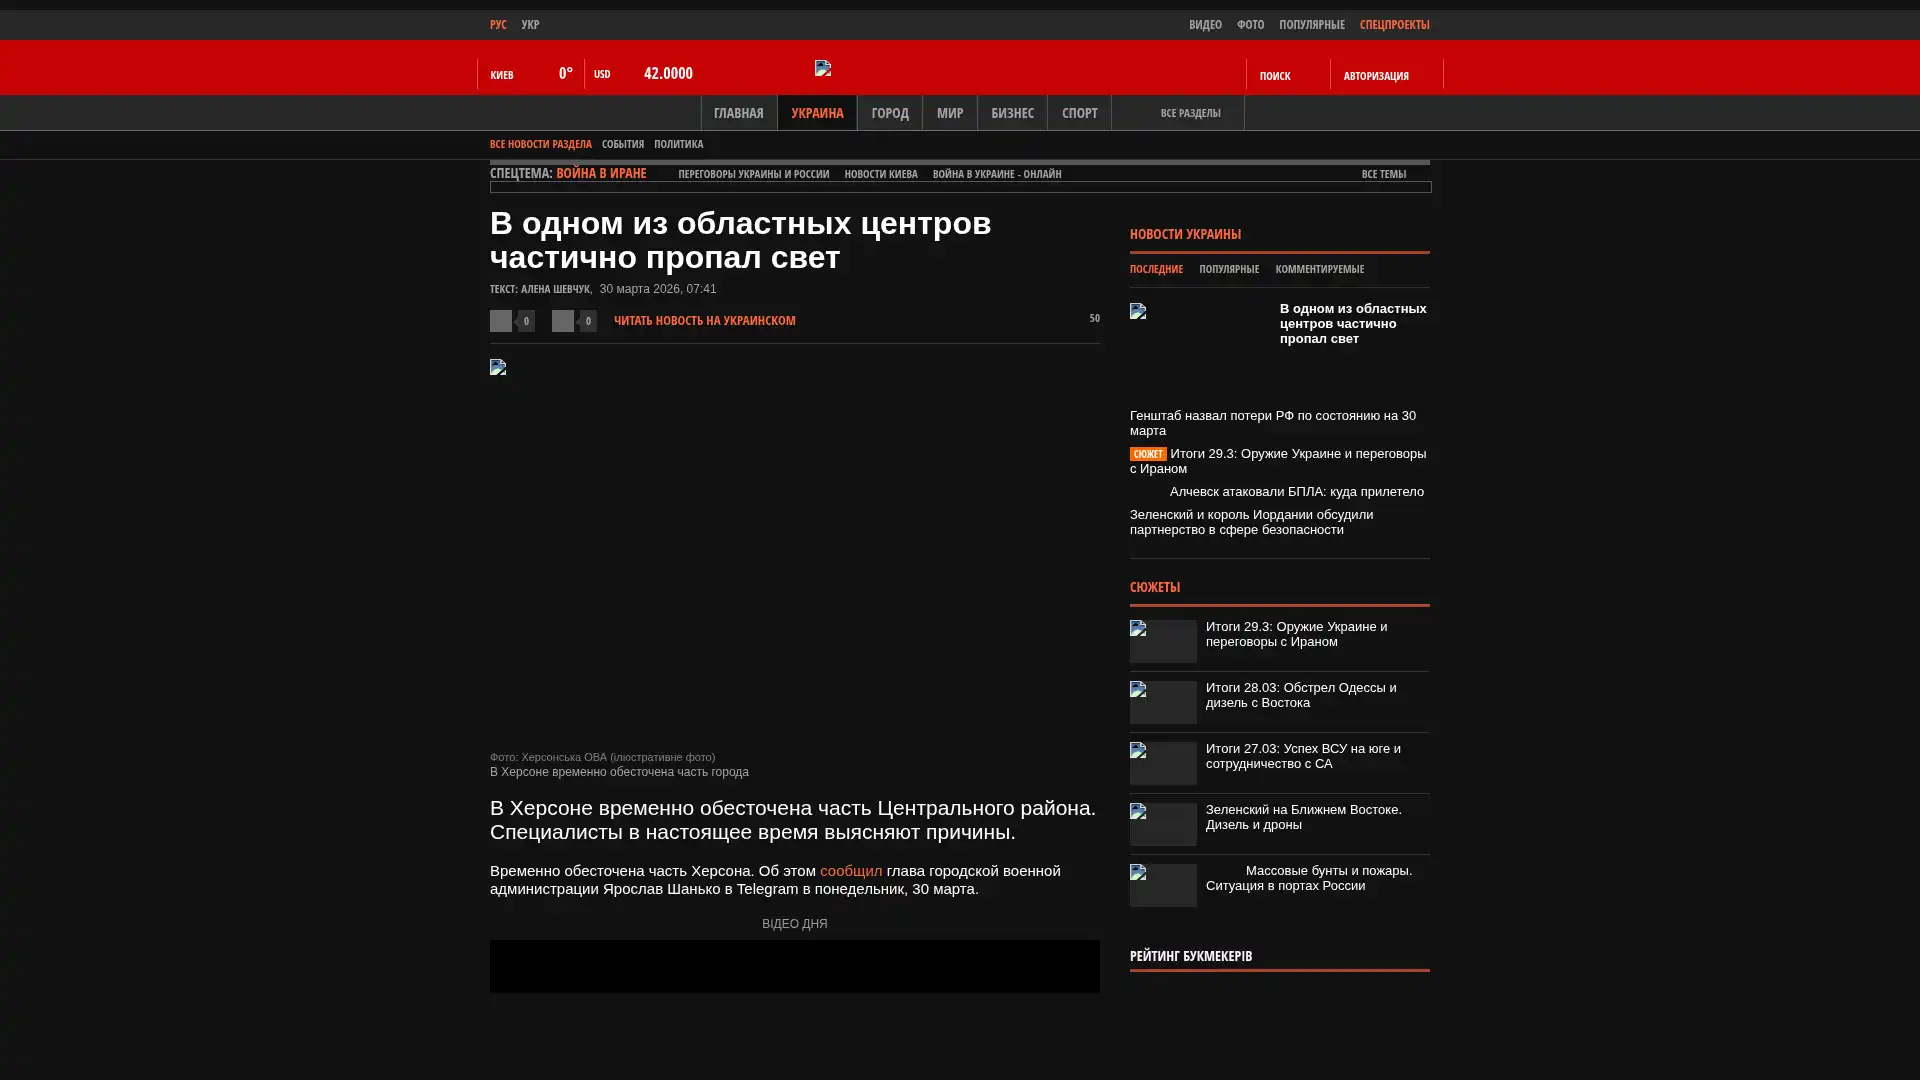Switch news list to Популярные
This screenshot has width=1920, height=1080.
click(x=1228, y=269)
